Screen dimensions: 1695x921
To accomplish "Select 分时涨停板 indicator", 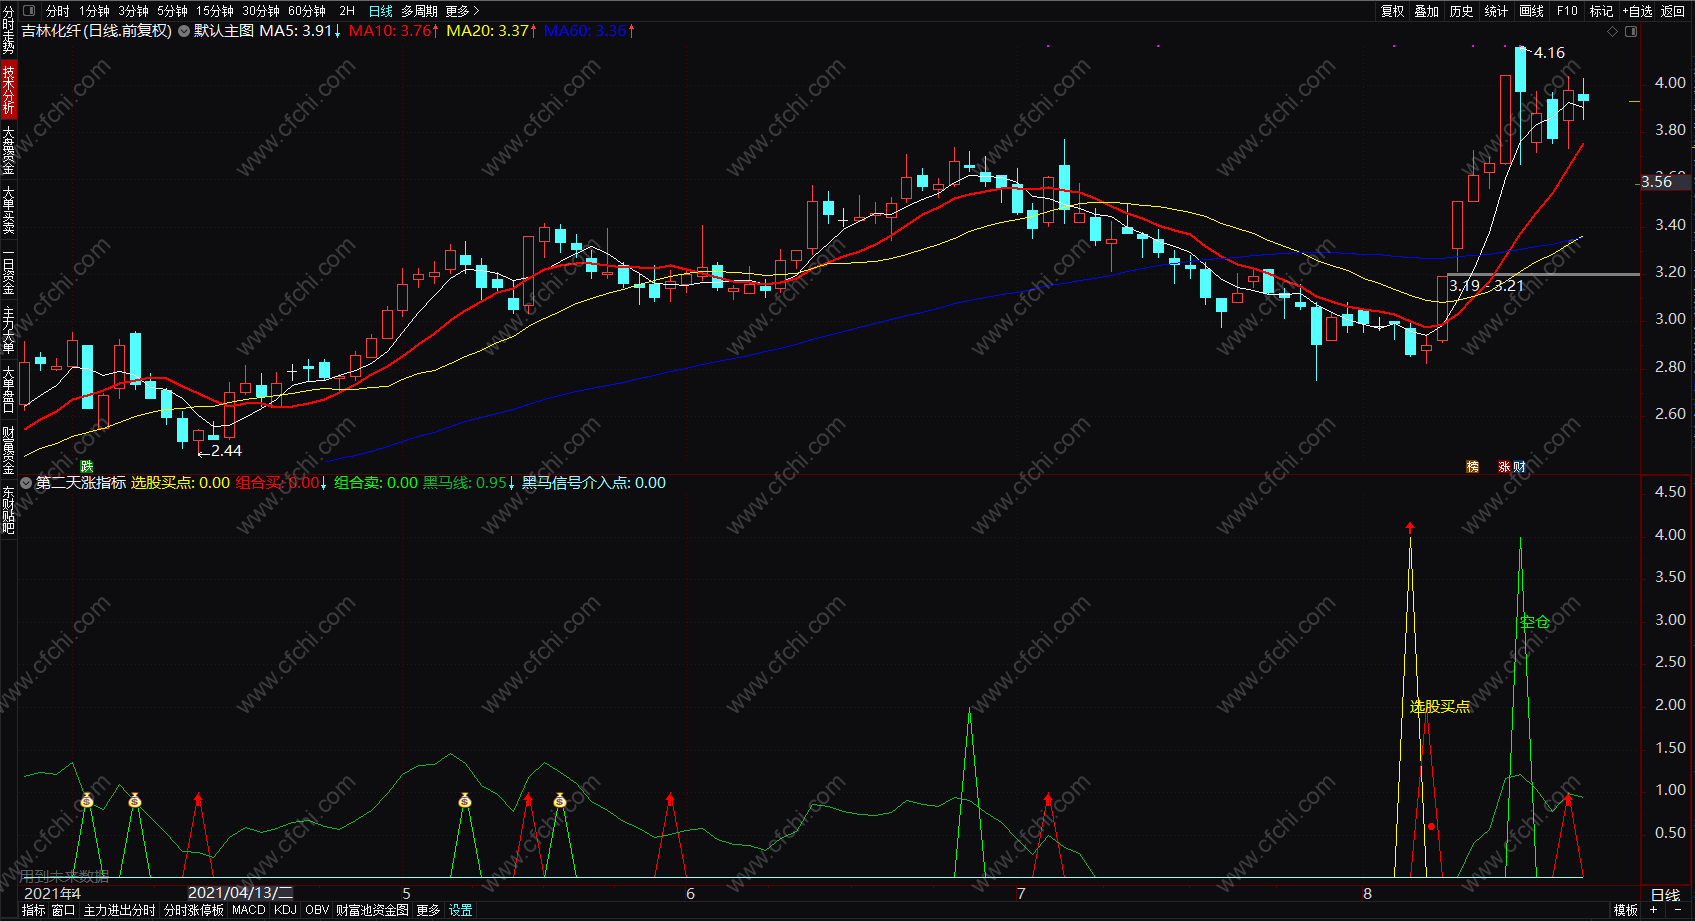I will (194, 910).
